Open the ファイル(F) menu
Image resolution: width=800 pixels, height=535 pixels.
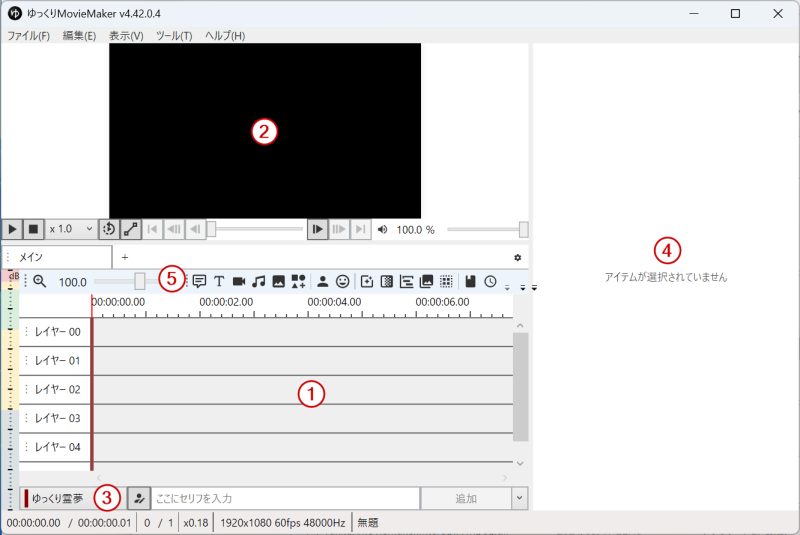[x=28, y=35]
